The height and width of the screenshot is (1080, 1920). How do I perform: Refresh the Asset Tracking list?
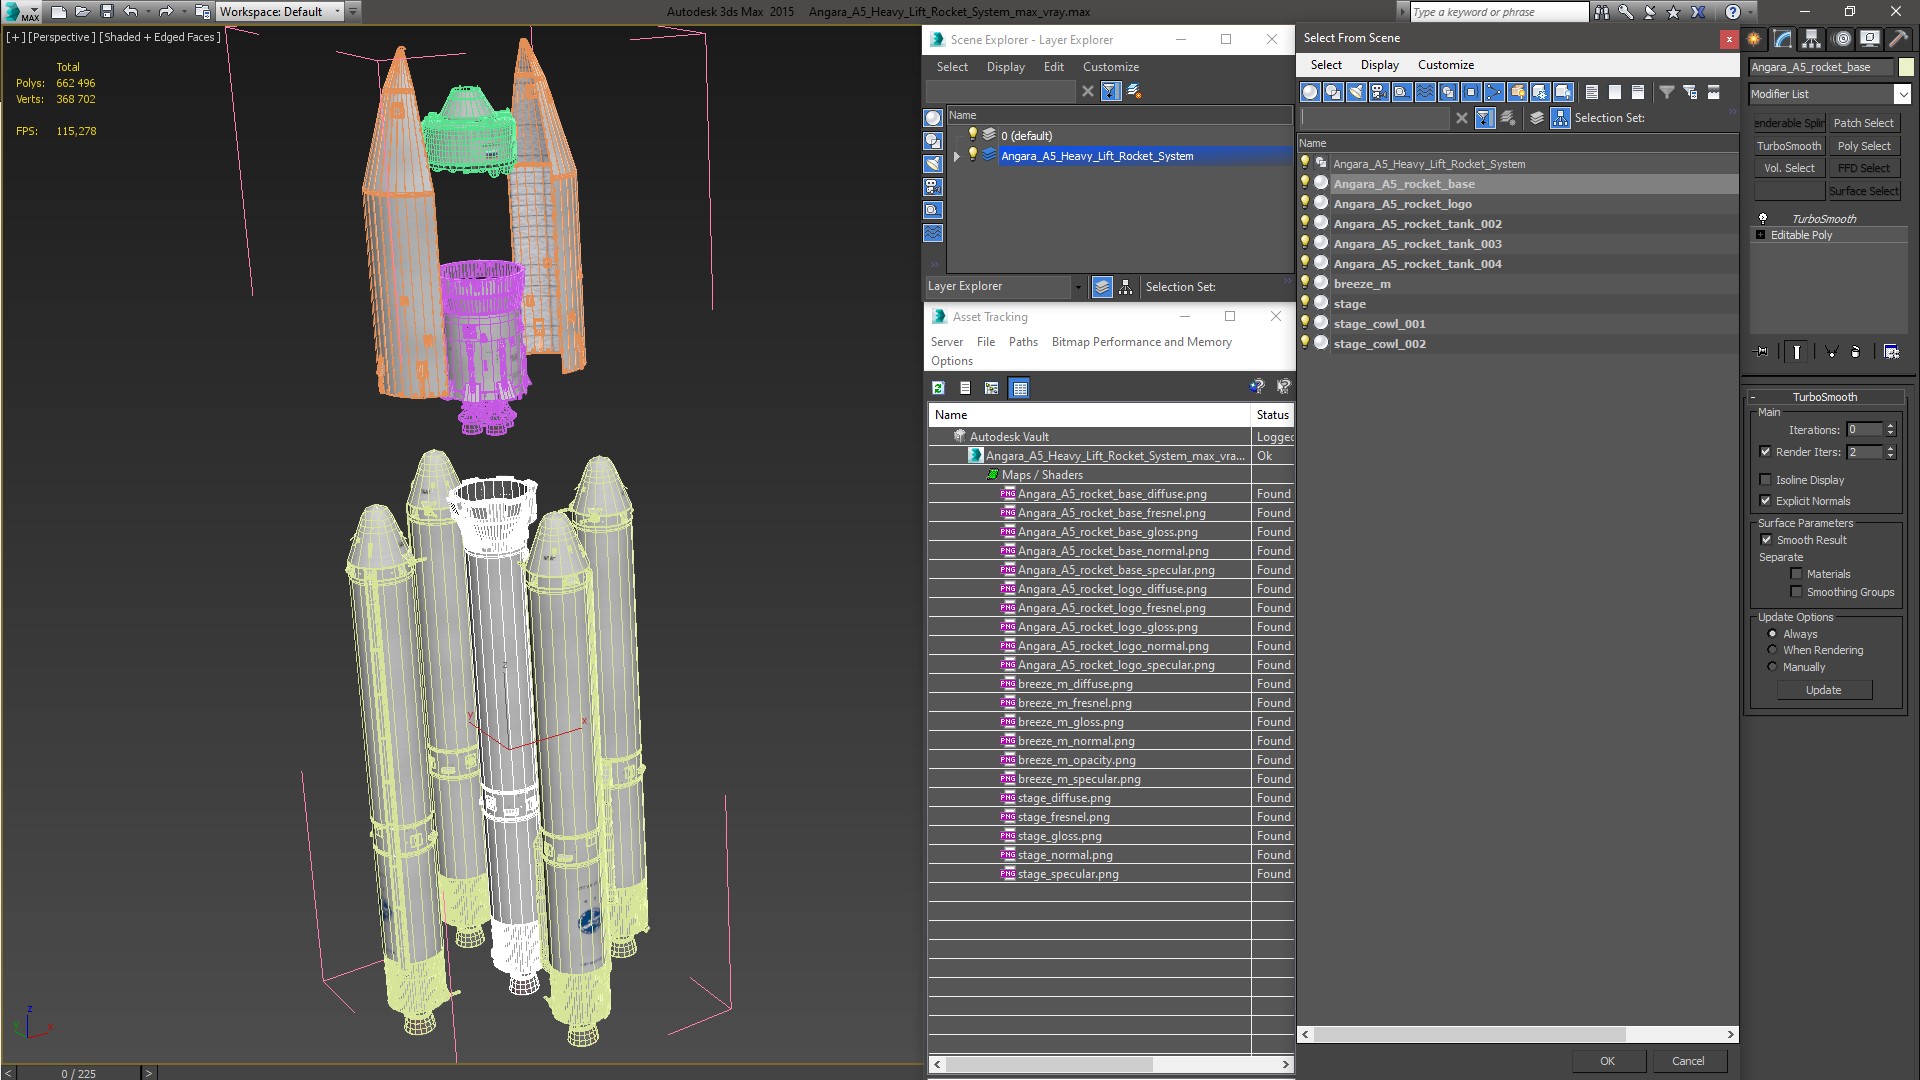tap(938, 388)
